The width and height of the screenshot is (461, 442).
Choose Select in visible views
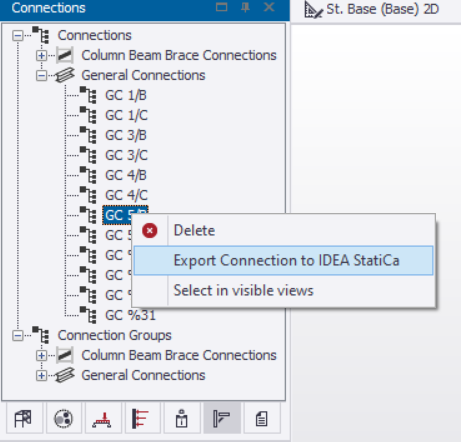click(244, 290)
